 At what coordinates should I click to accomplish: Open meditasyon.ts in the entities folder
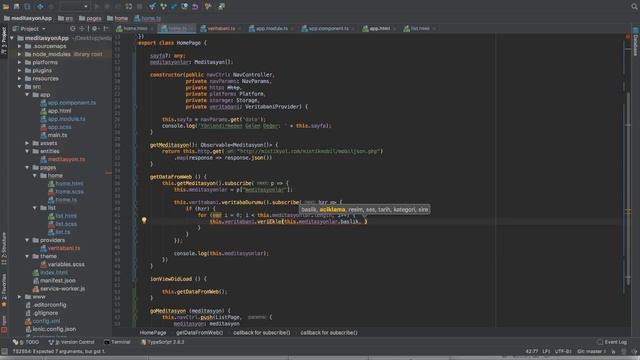coord(67,159)
